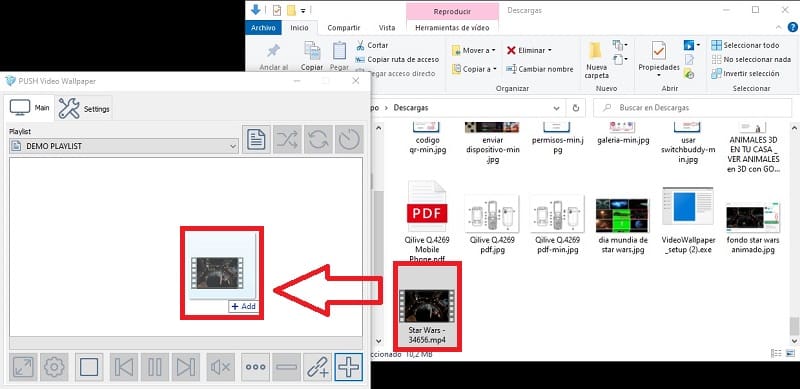Open the three dots more options
The height and width of the screenshot is (389, 800).
[x=256, y=367]
